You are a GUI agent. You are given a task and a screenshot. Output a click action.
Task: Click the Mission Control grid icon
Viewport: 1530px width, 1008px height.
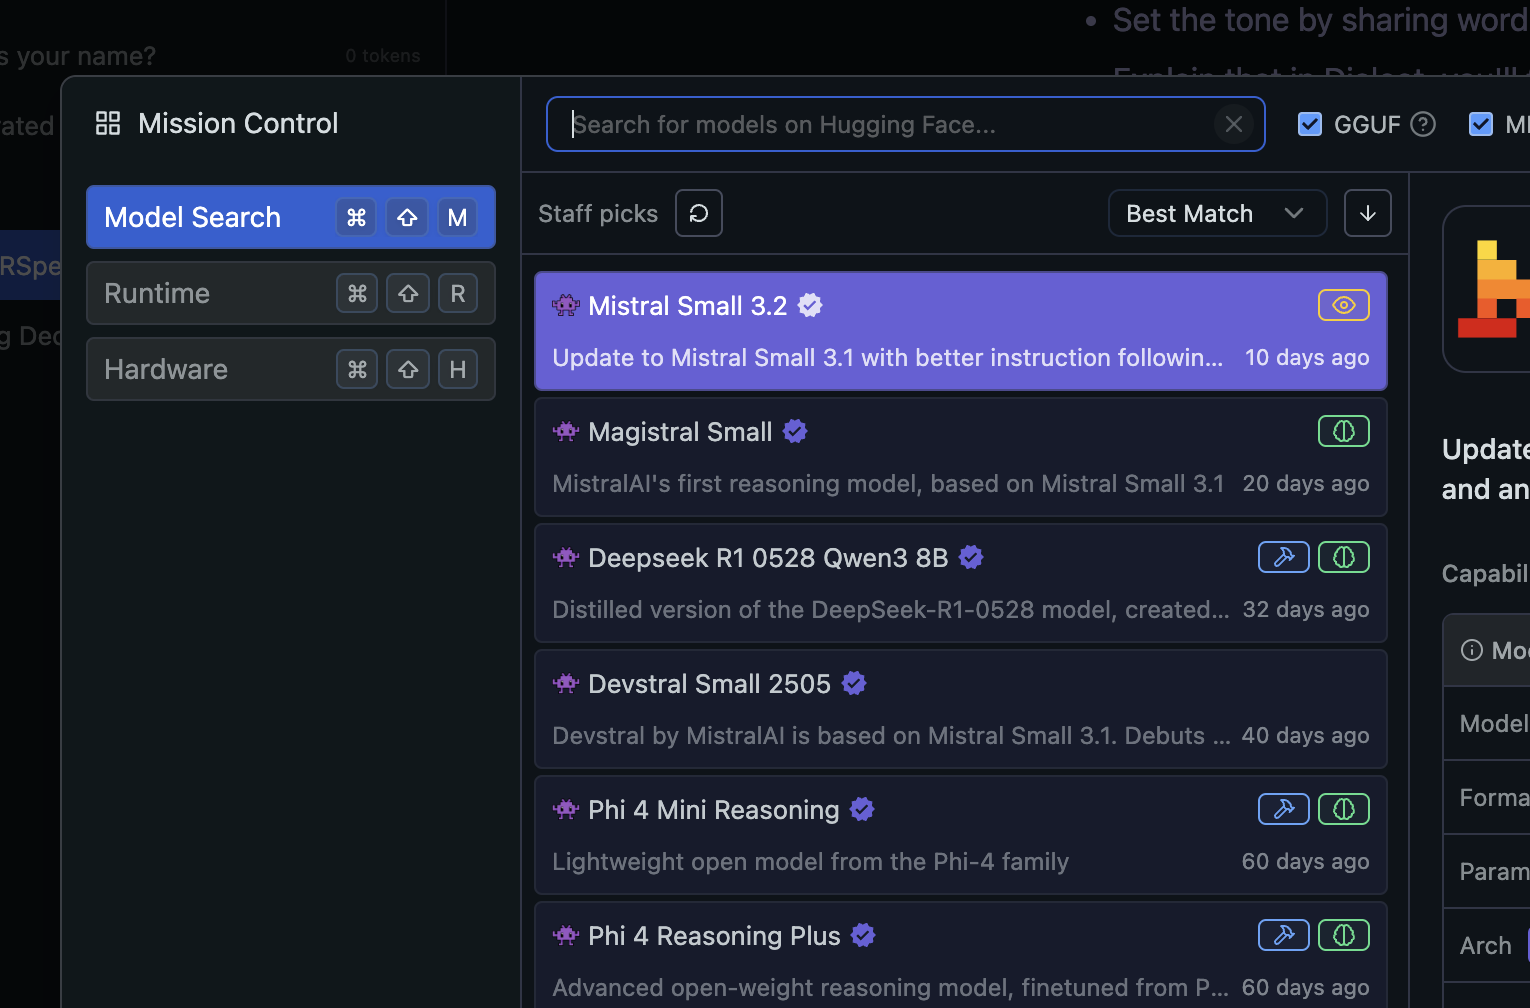(108, 123)
